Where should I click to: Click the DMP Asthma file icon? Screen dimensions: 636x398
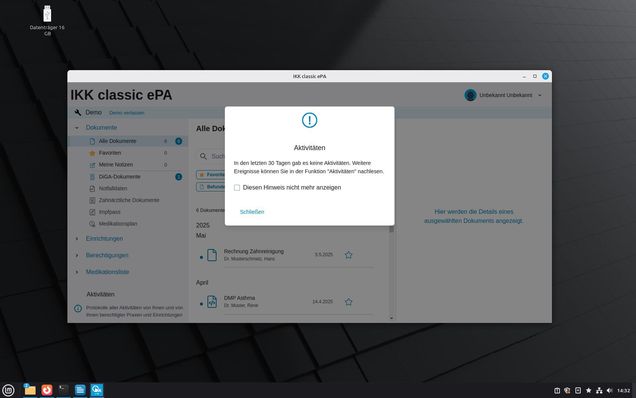(212, 302)
